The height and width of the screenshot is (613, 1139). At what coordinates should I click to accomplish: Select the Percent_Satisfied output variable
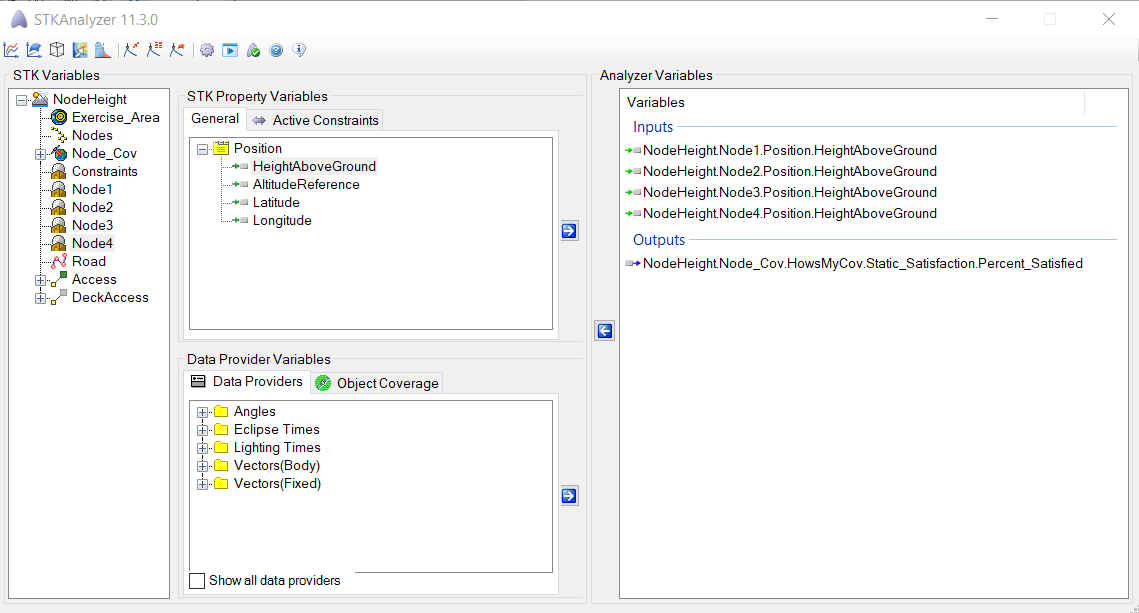click(862, 264)
